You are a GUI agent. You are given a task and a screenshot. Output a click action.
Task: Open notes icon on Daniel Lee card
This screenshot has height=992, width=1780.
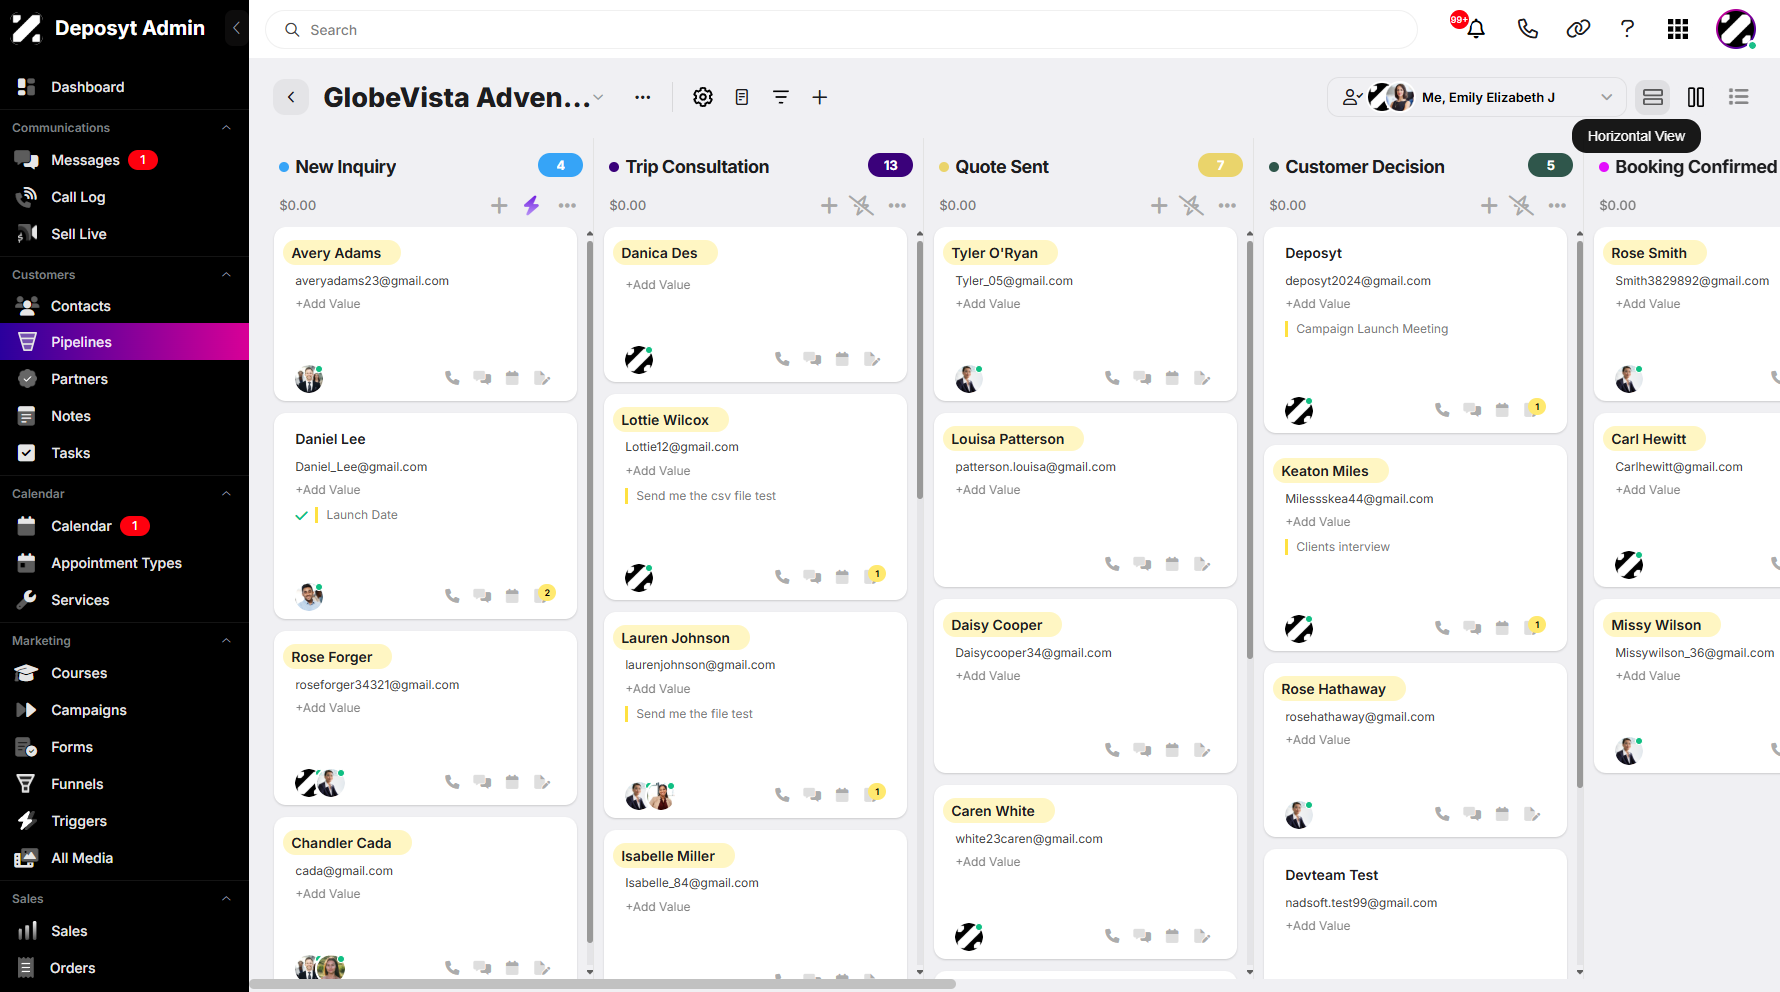pyautogui.click(x=544, y=595)
